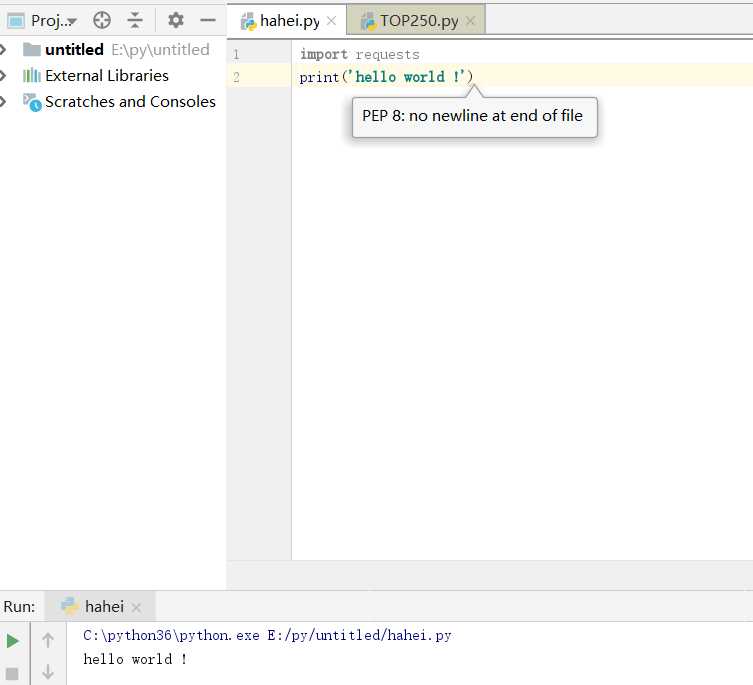The image size is (753, 685).
Task: Select External Libraries in tree
Action: [107, 75]
